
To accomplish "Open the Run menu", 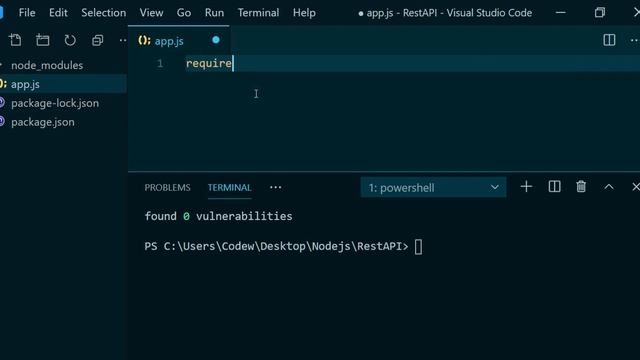I will point(214,13).
